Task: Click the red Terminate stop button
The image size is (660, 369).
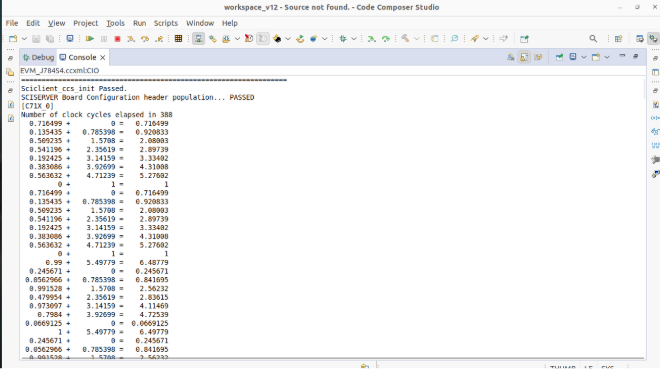Action: [117, 39]
